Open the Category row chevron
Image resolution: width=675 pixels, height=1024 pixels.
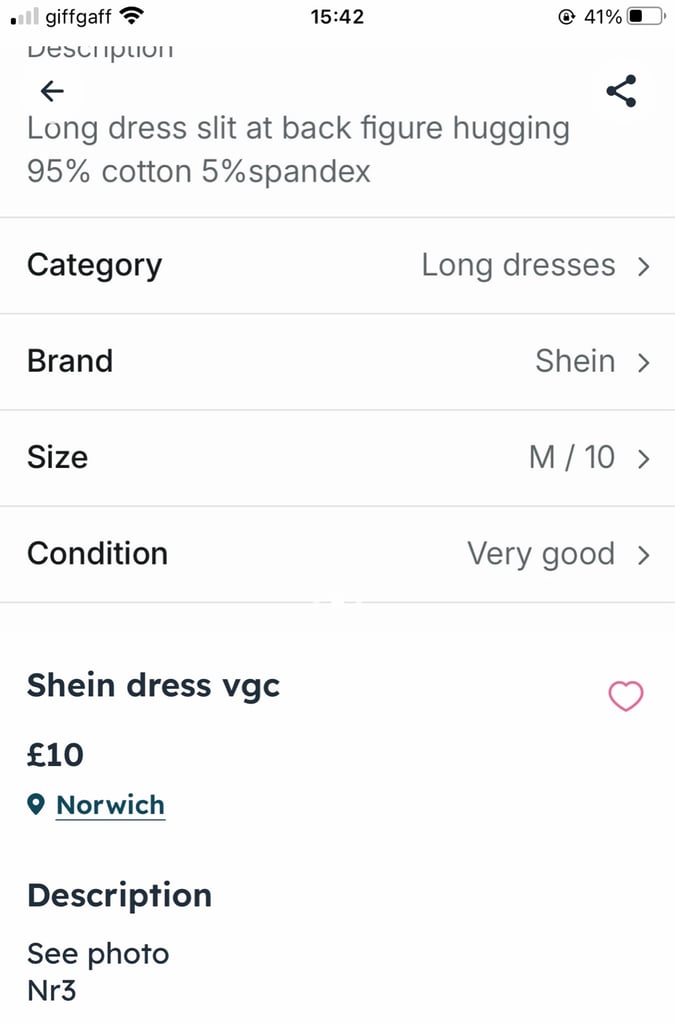tap(644, 266)
